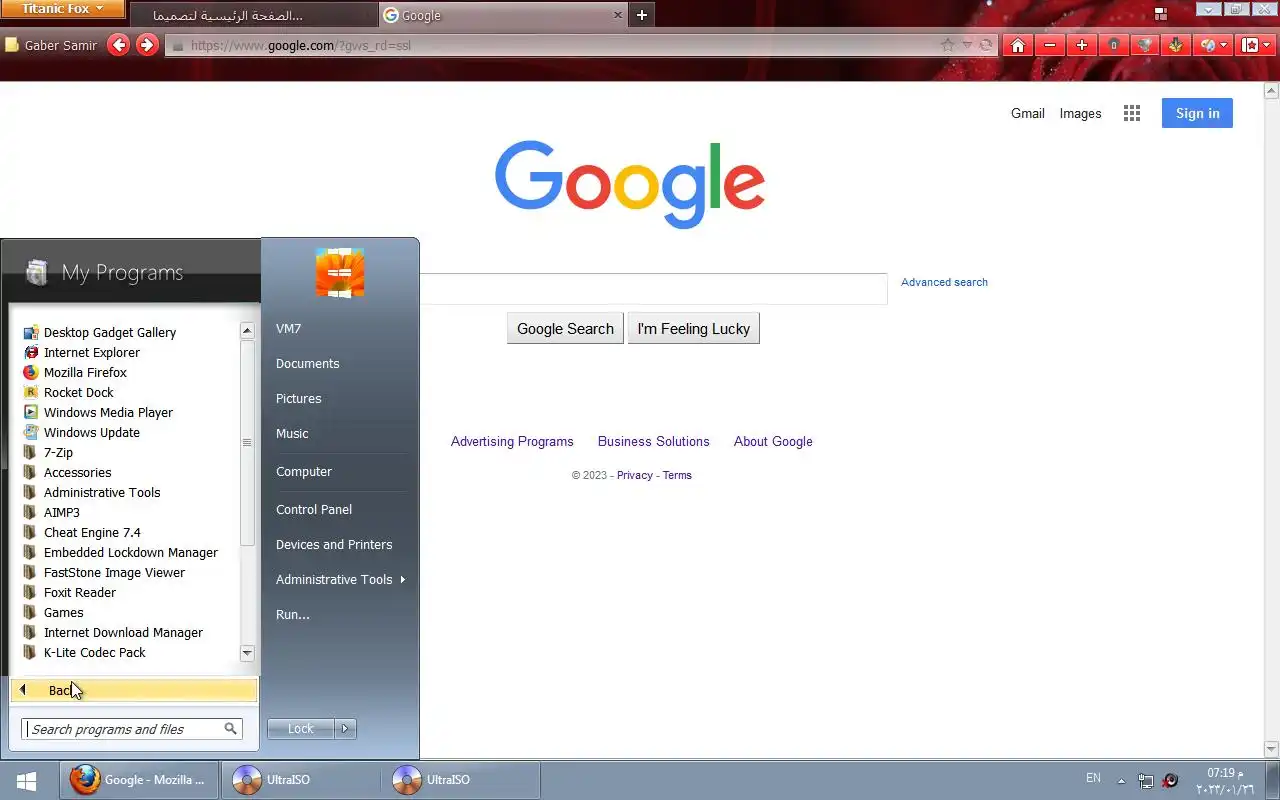
Task: Click the Google Search button
Action: (565, 329)
